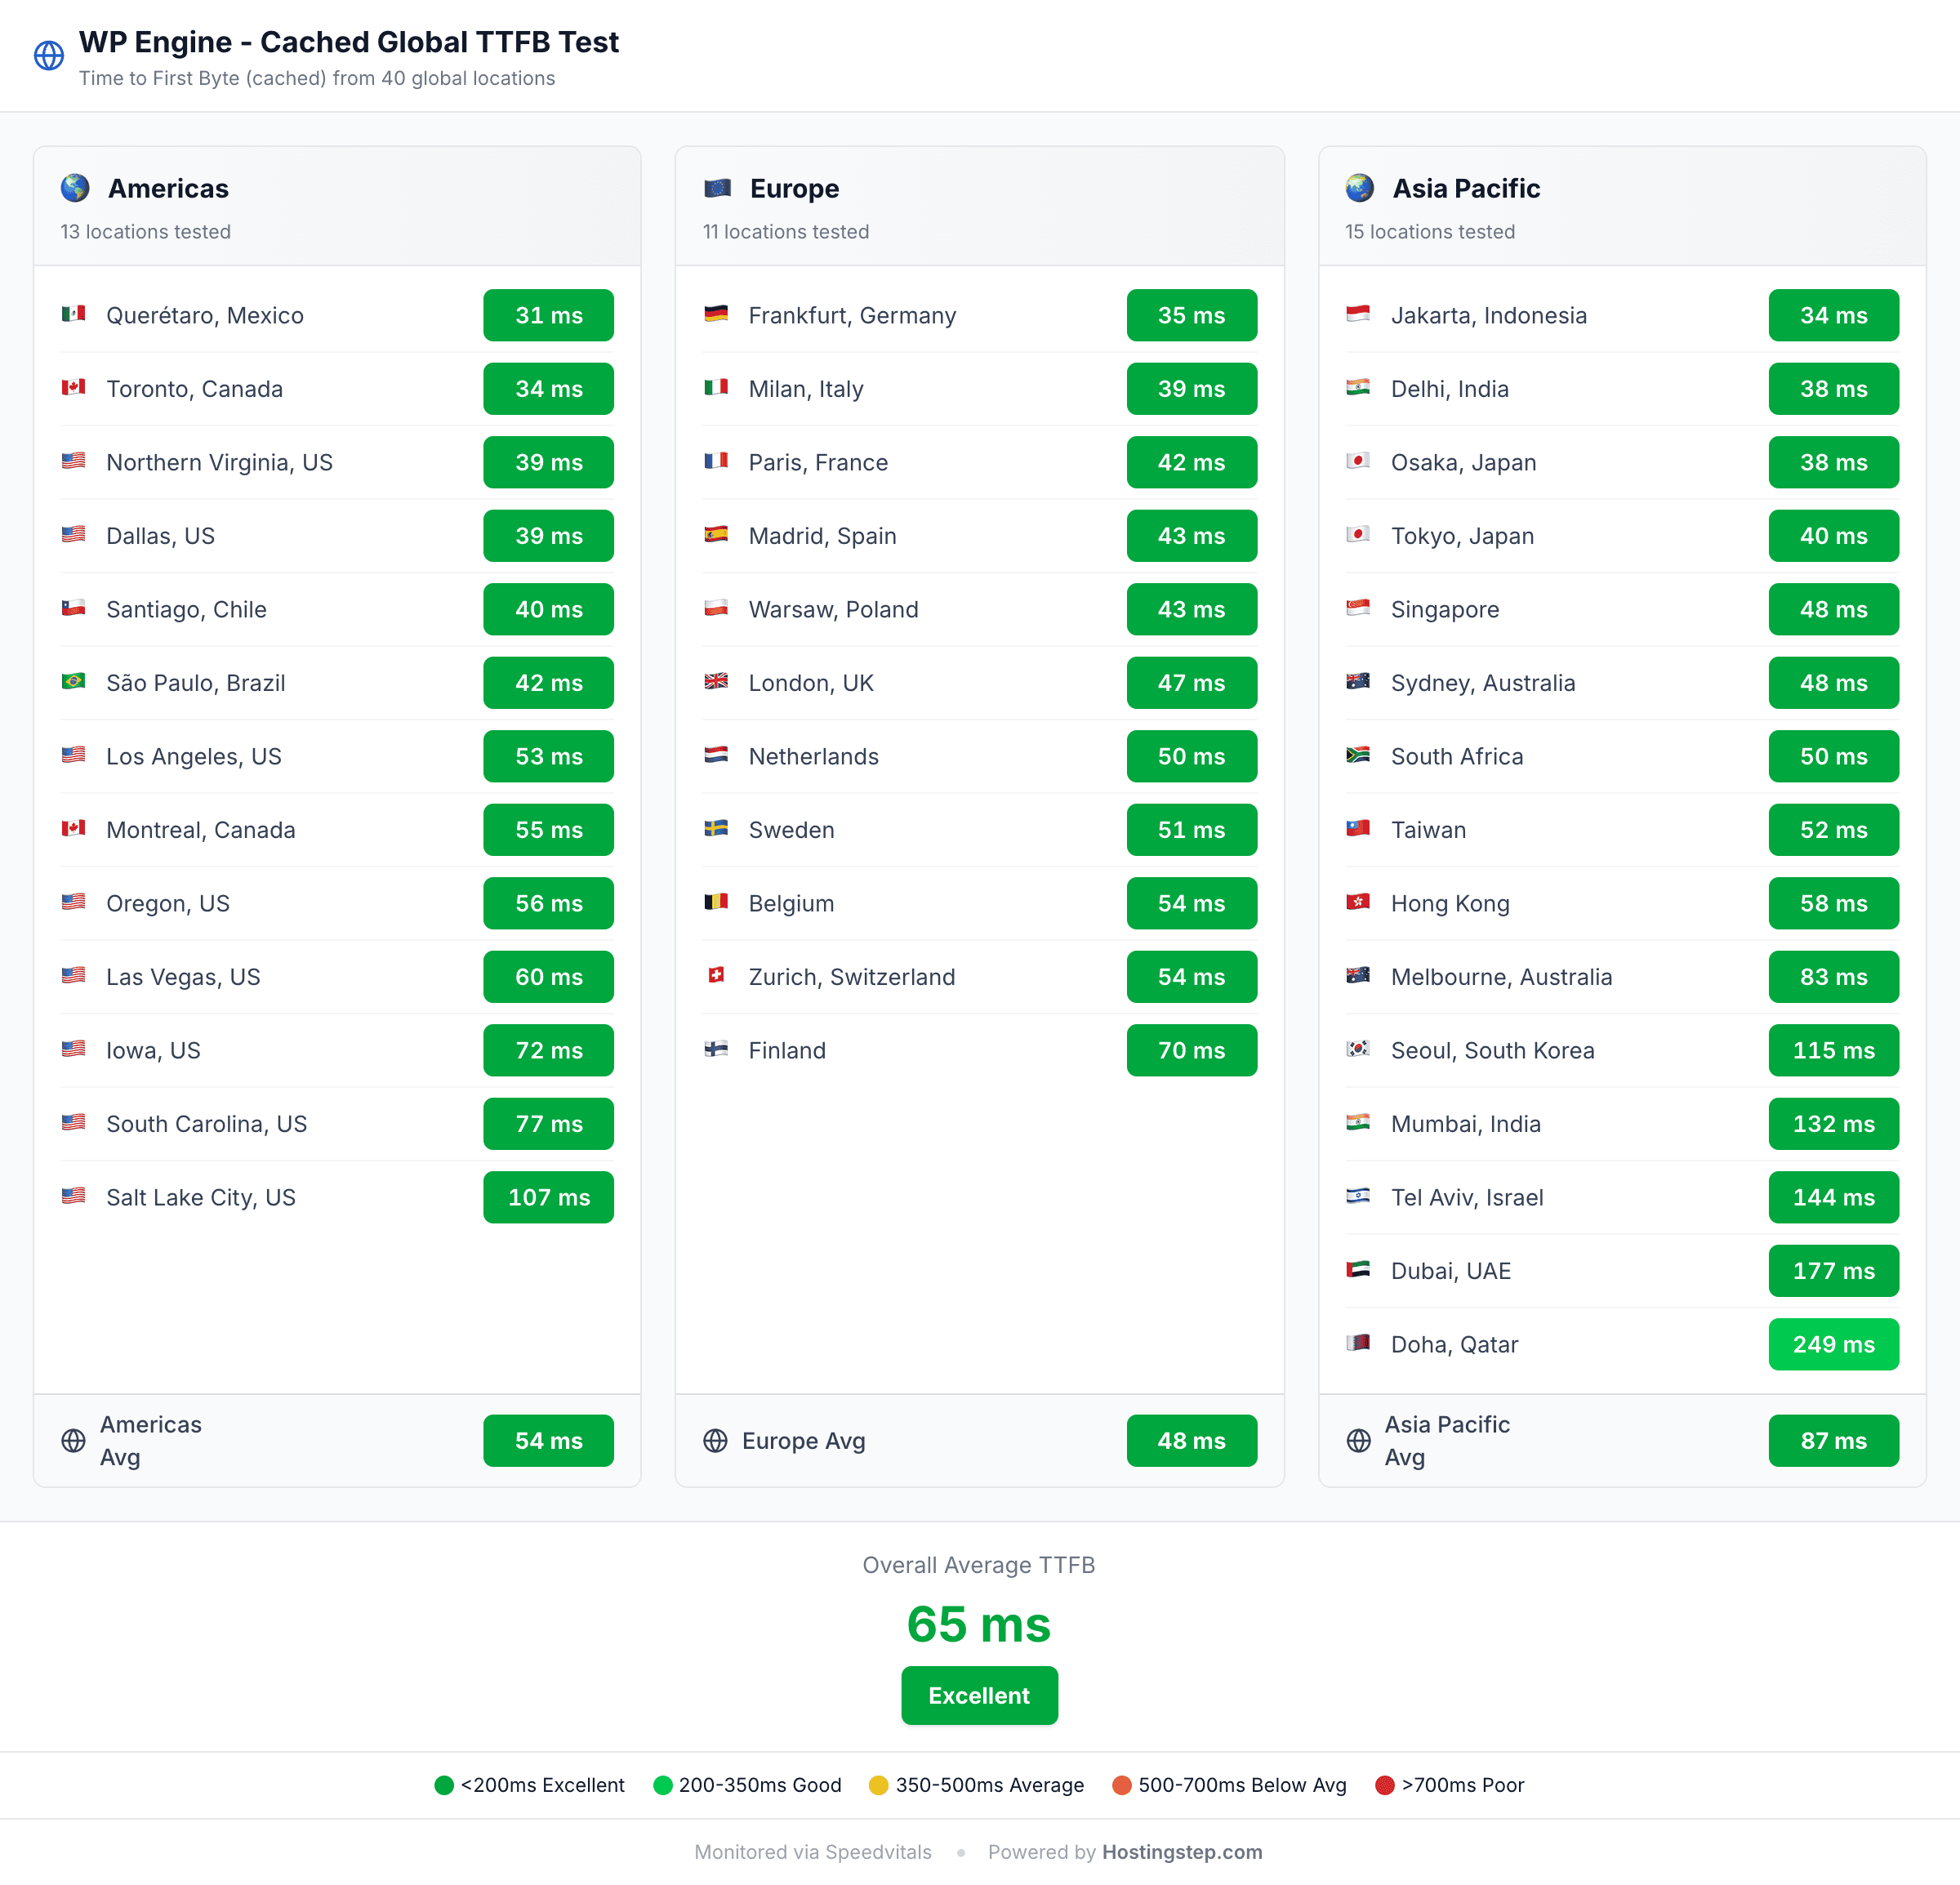The width and height of the screenshot is (1960, 1885).
Task: Click the Swiss flag beside Zurich
Action: pos(716,976)
